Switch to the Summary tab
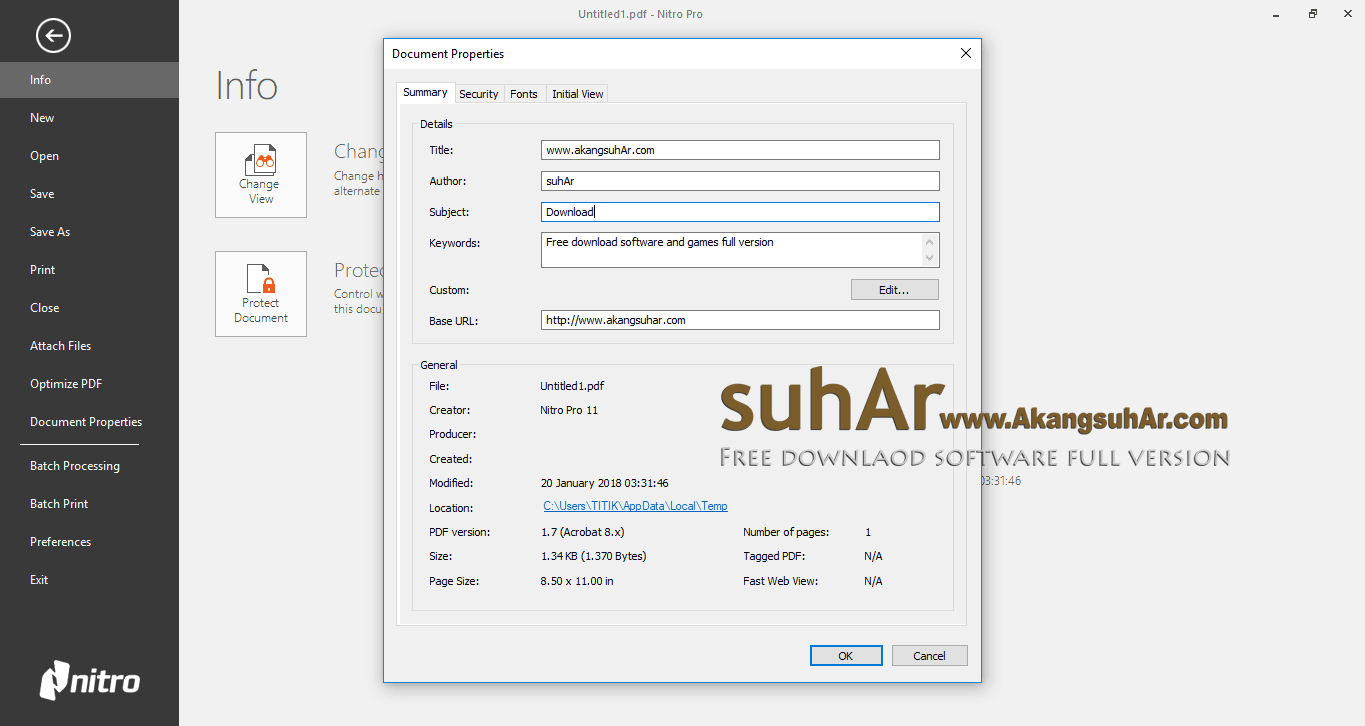 pos(425,92)
